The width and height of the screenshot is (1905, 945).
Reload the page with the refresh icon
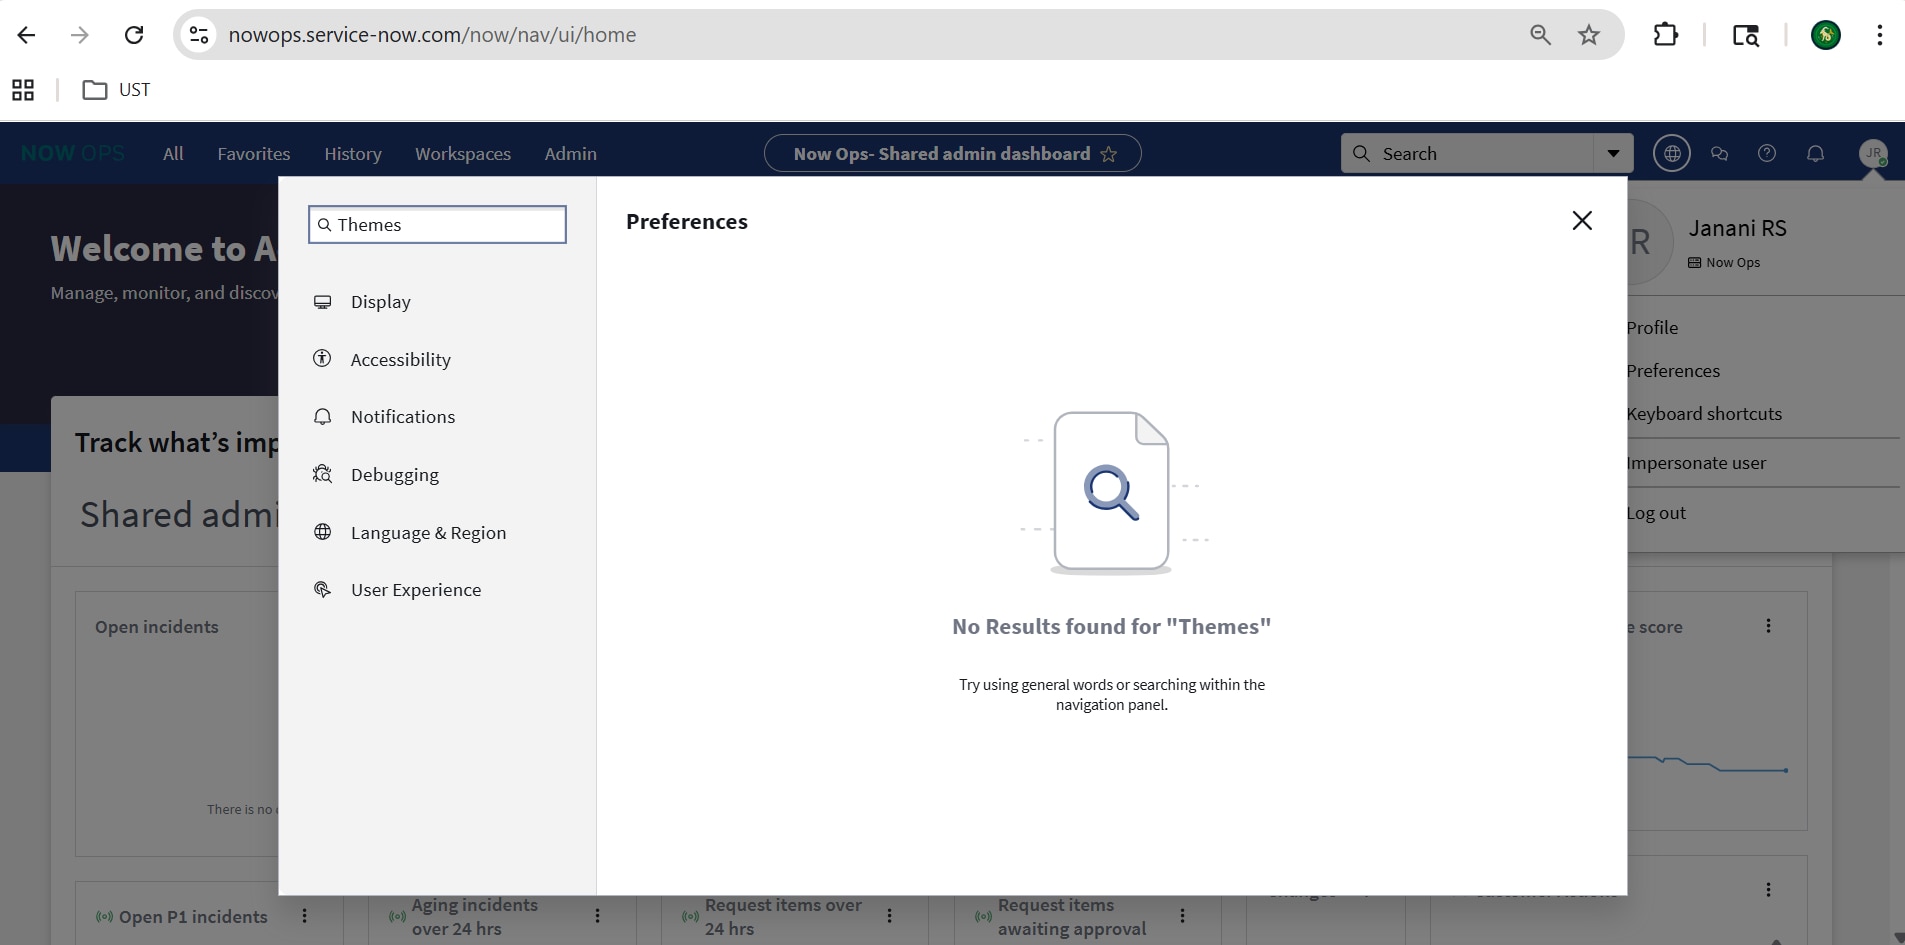point(134,35)
